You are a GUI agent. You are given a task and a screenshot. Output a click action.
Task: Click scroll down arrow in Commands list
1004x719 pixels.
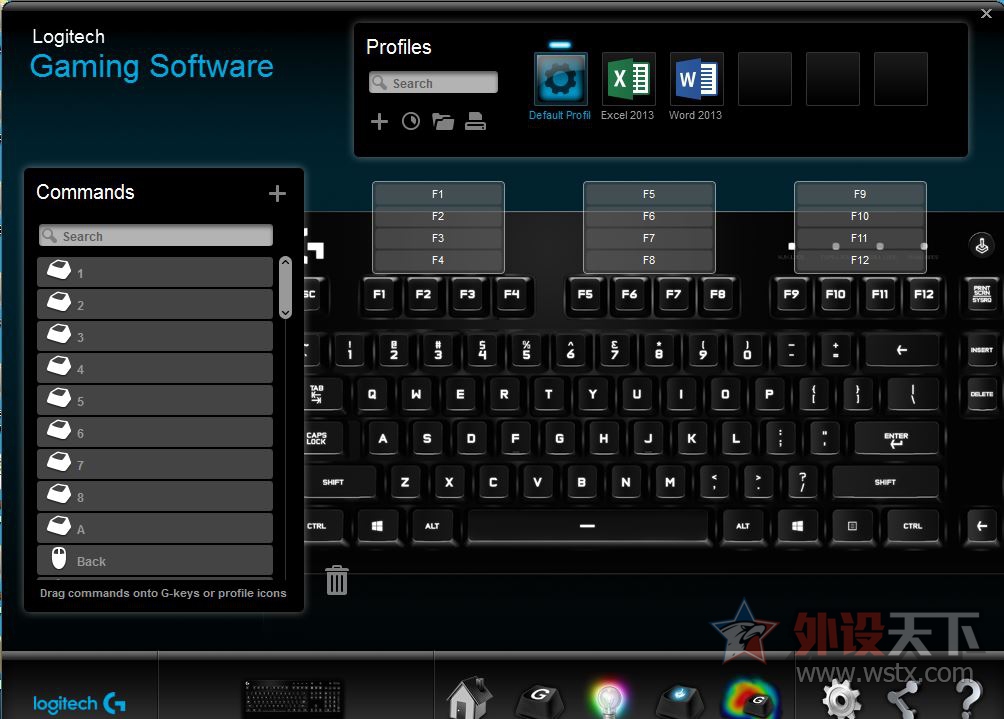click(286, 313)
